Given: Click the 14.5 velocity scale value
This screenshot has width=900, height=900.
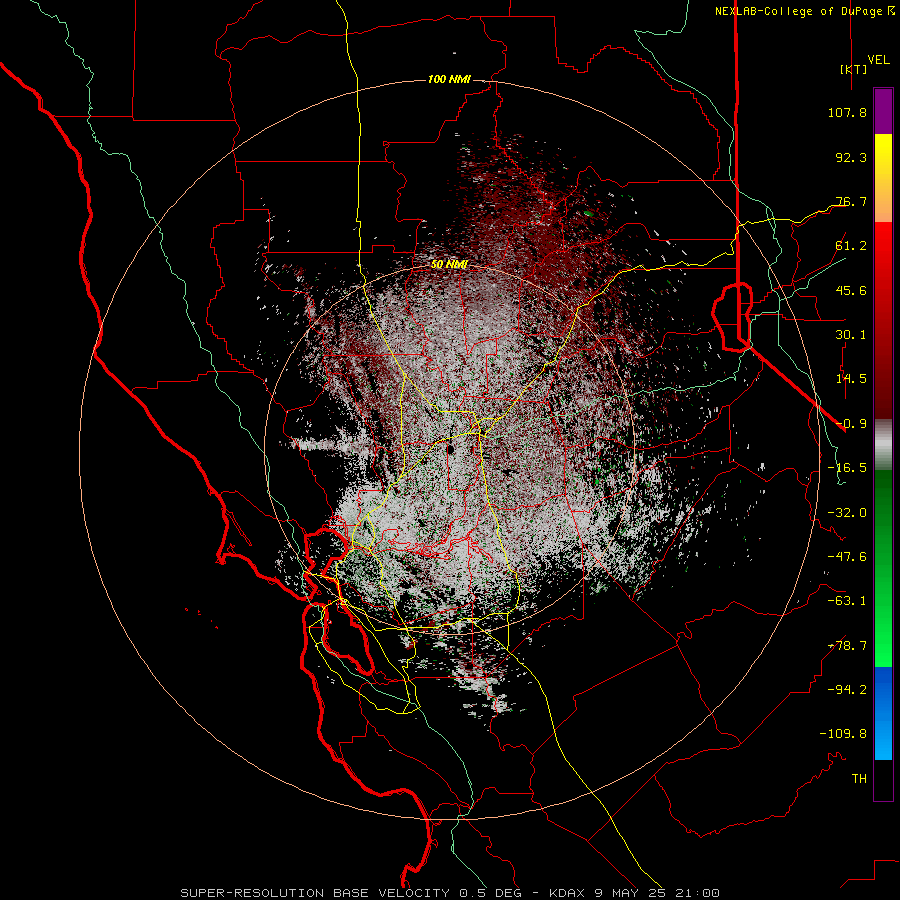Looking at the screenshot, I should point(851,379).
